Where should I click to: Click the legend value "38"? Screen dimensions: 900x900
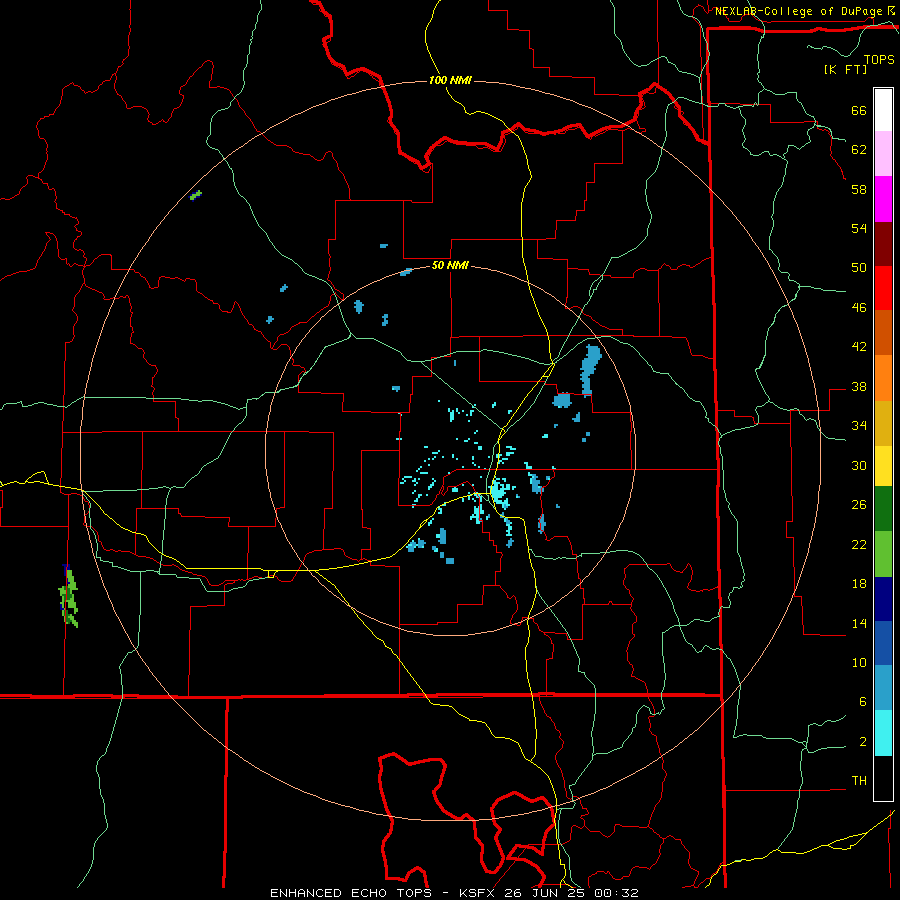(859, 386)
